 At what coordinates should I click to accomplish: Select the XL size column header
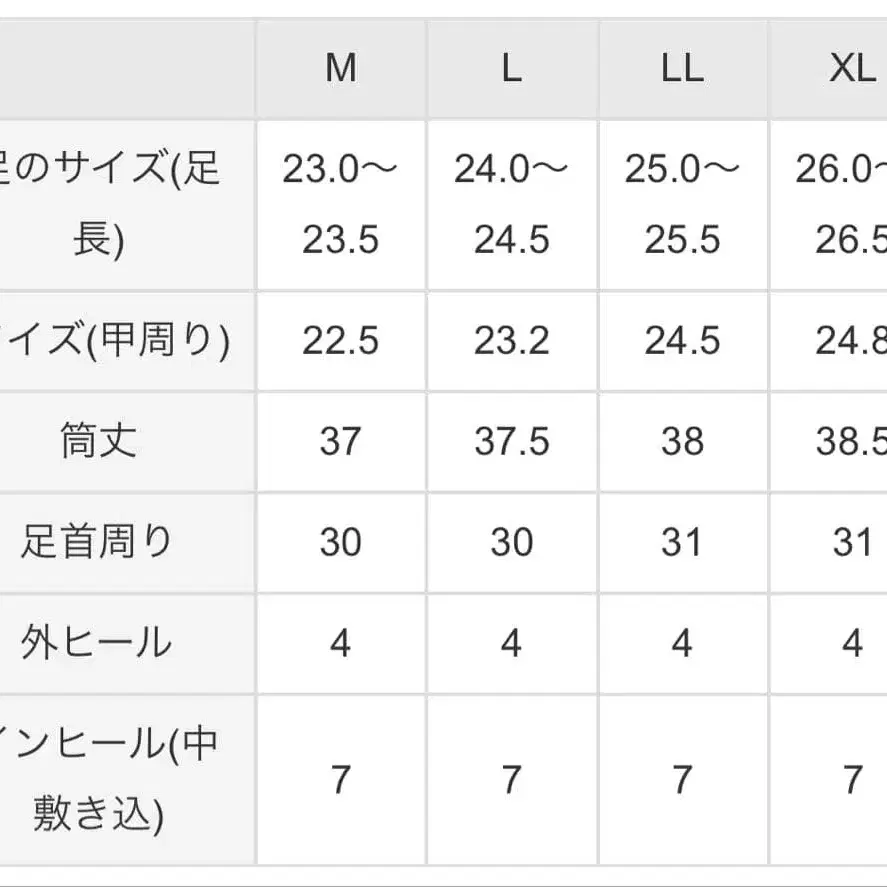click(852, 68)
